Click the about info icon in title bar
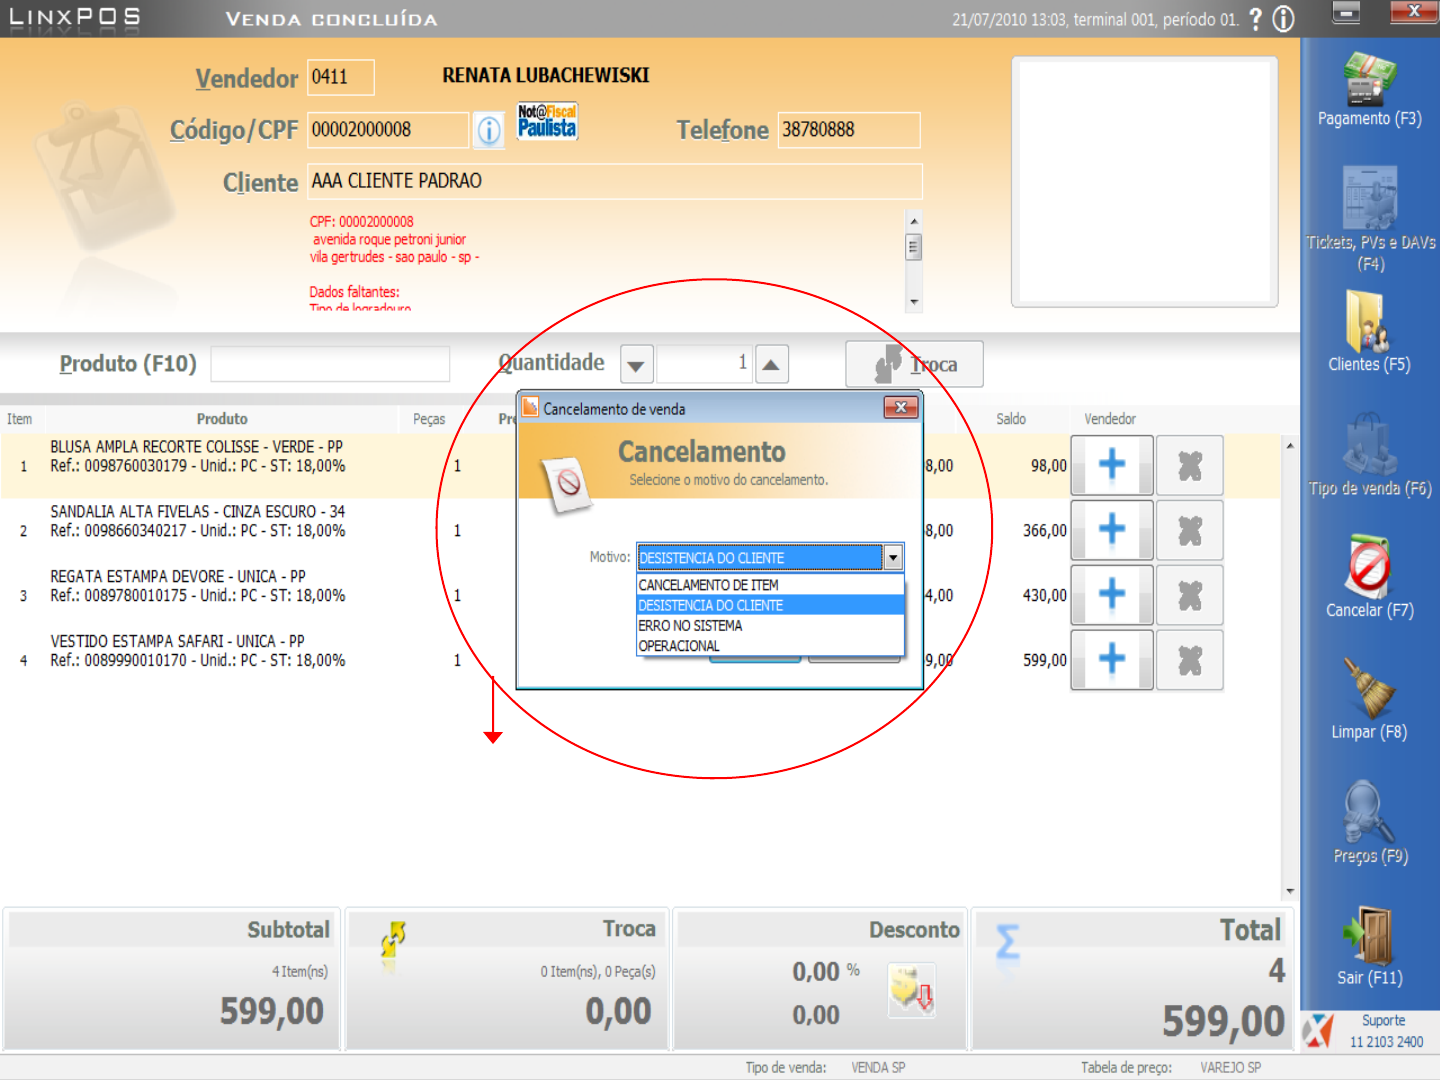The height and width of the screenshot is (1080, 1440). point(1283,19)
